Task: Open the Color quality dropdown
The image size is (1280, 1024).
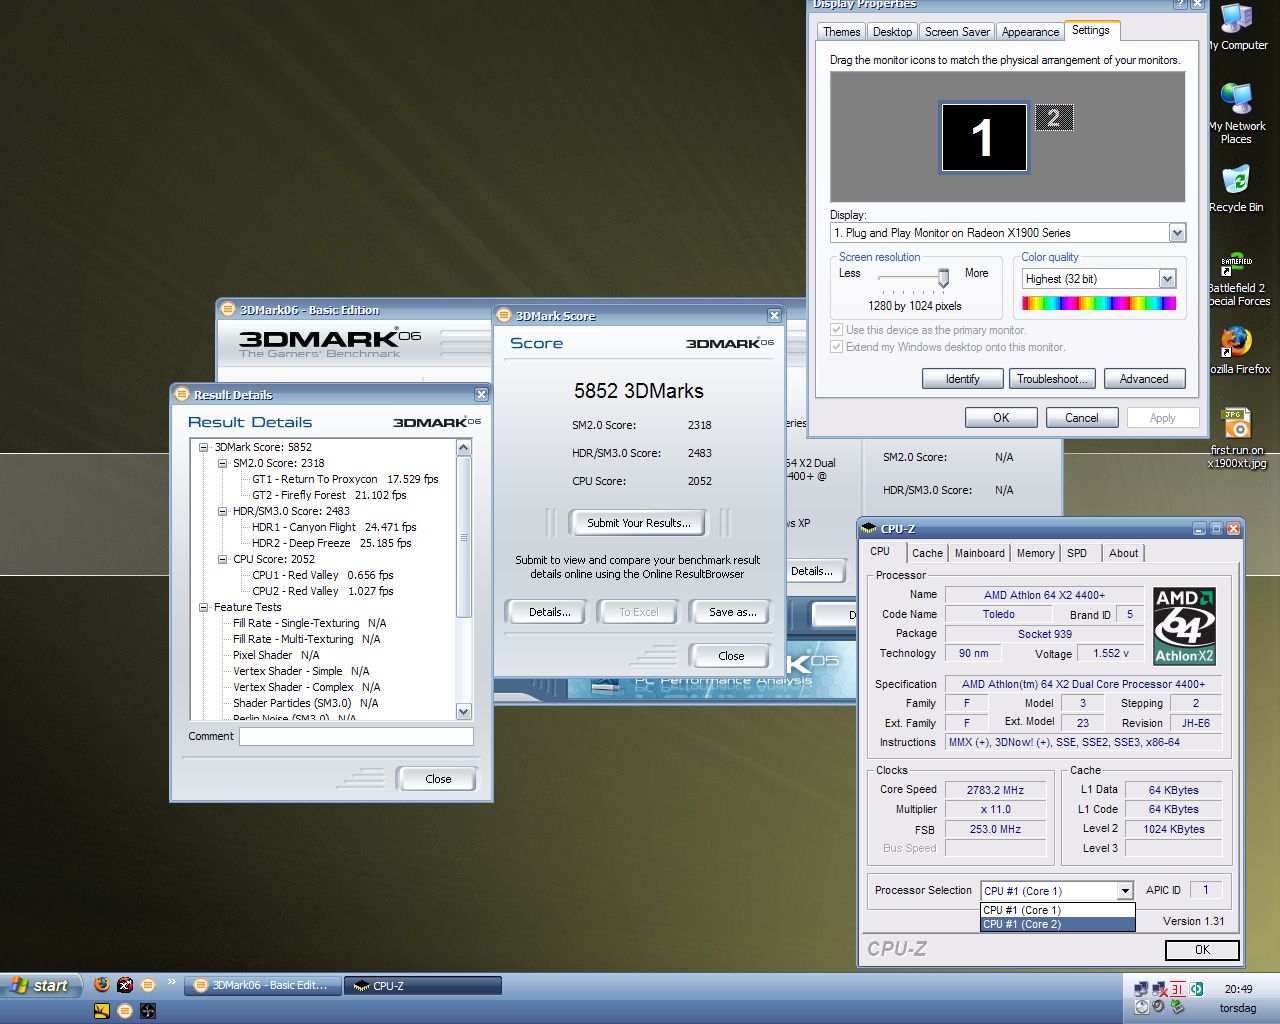Action: [1167, 279]
